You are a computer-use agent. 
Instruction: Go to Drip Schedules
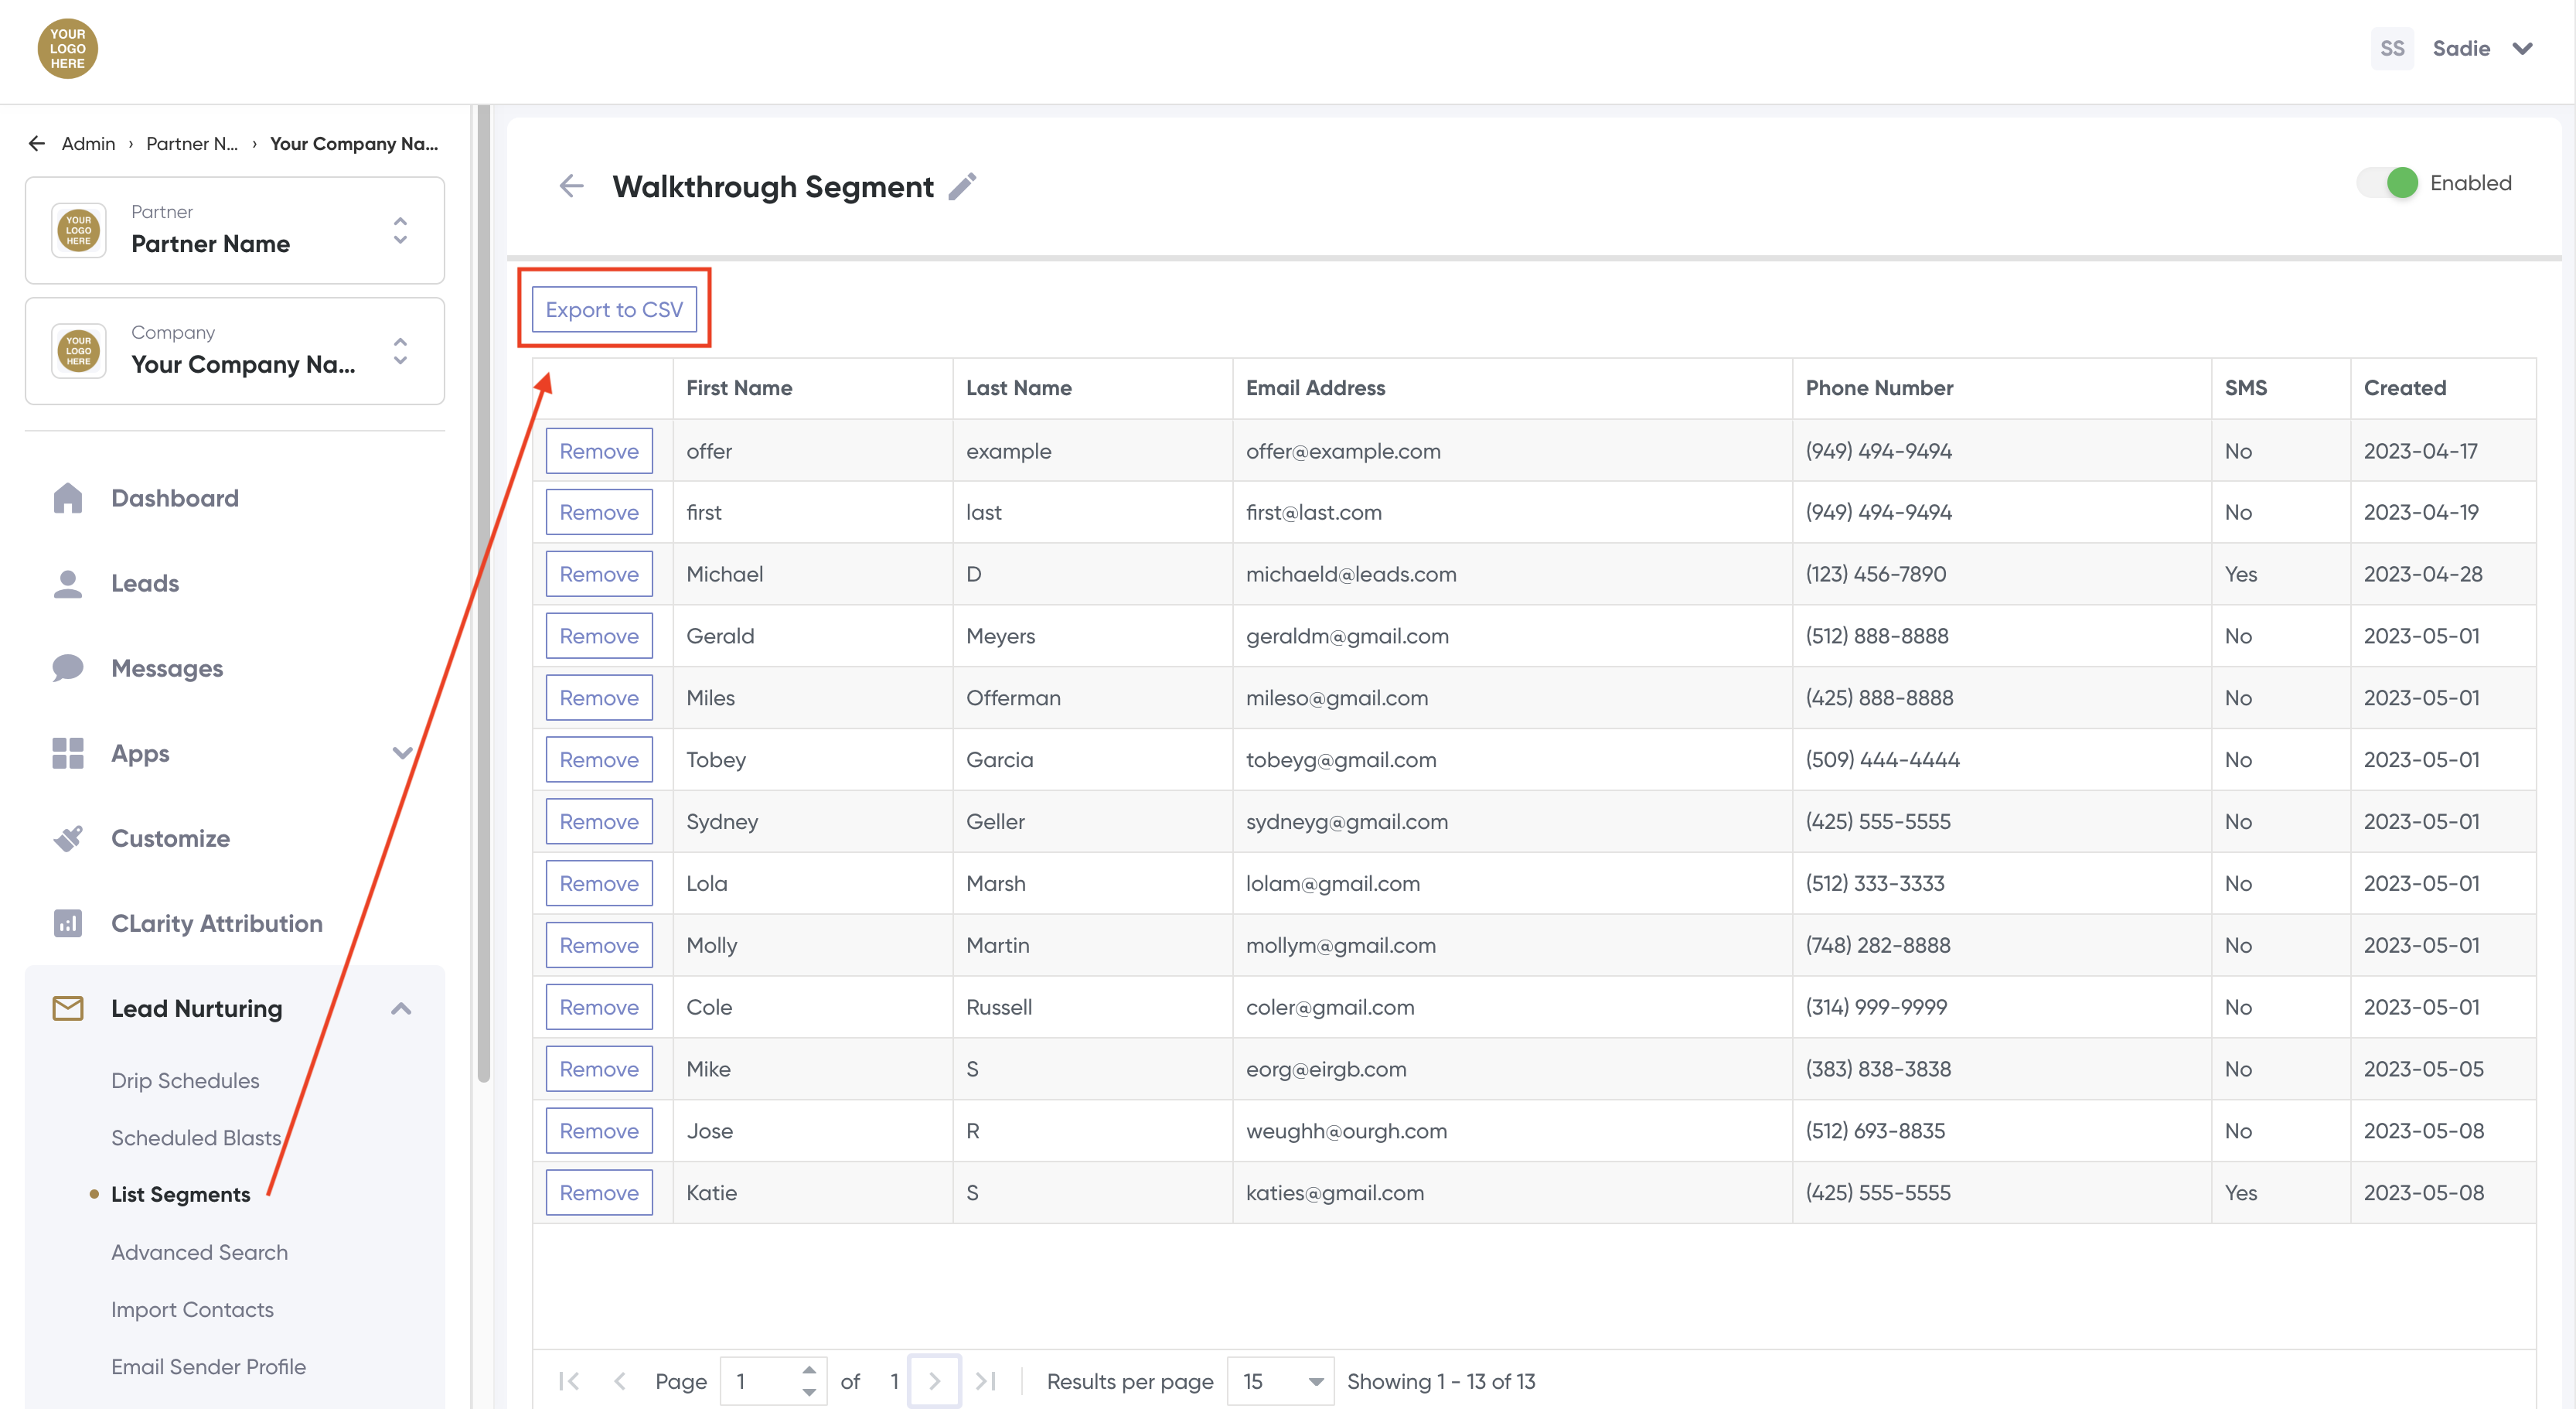(185, 1080)
